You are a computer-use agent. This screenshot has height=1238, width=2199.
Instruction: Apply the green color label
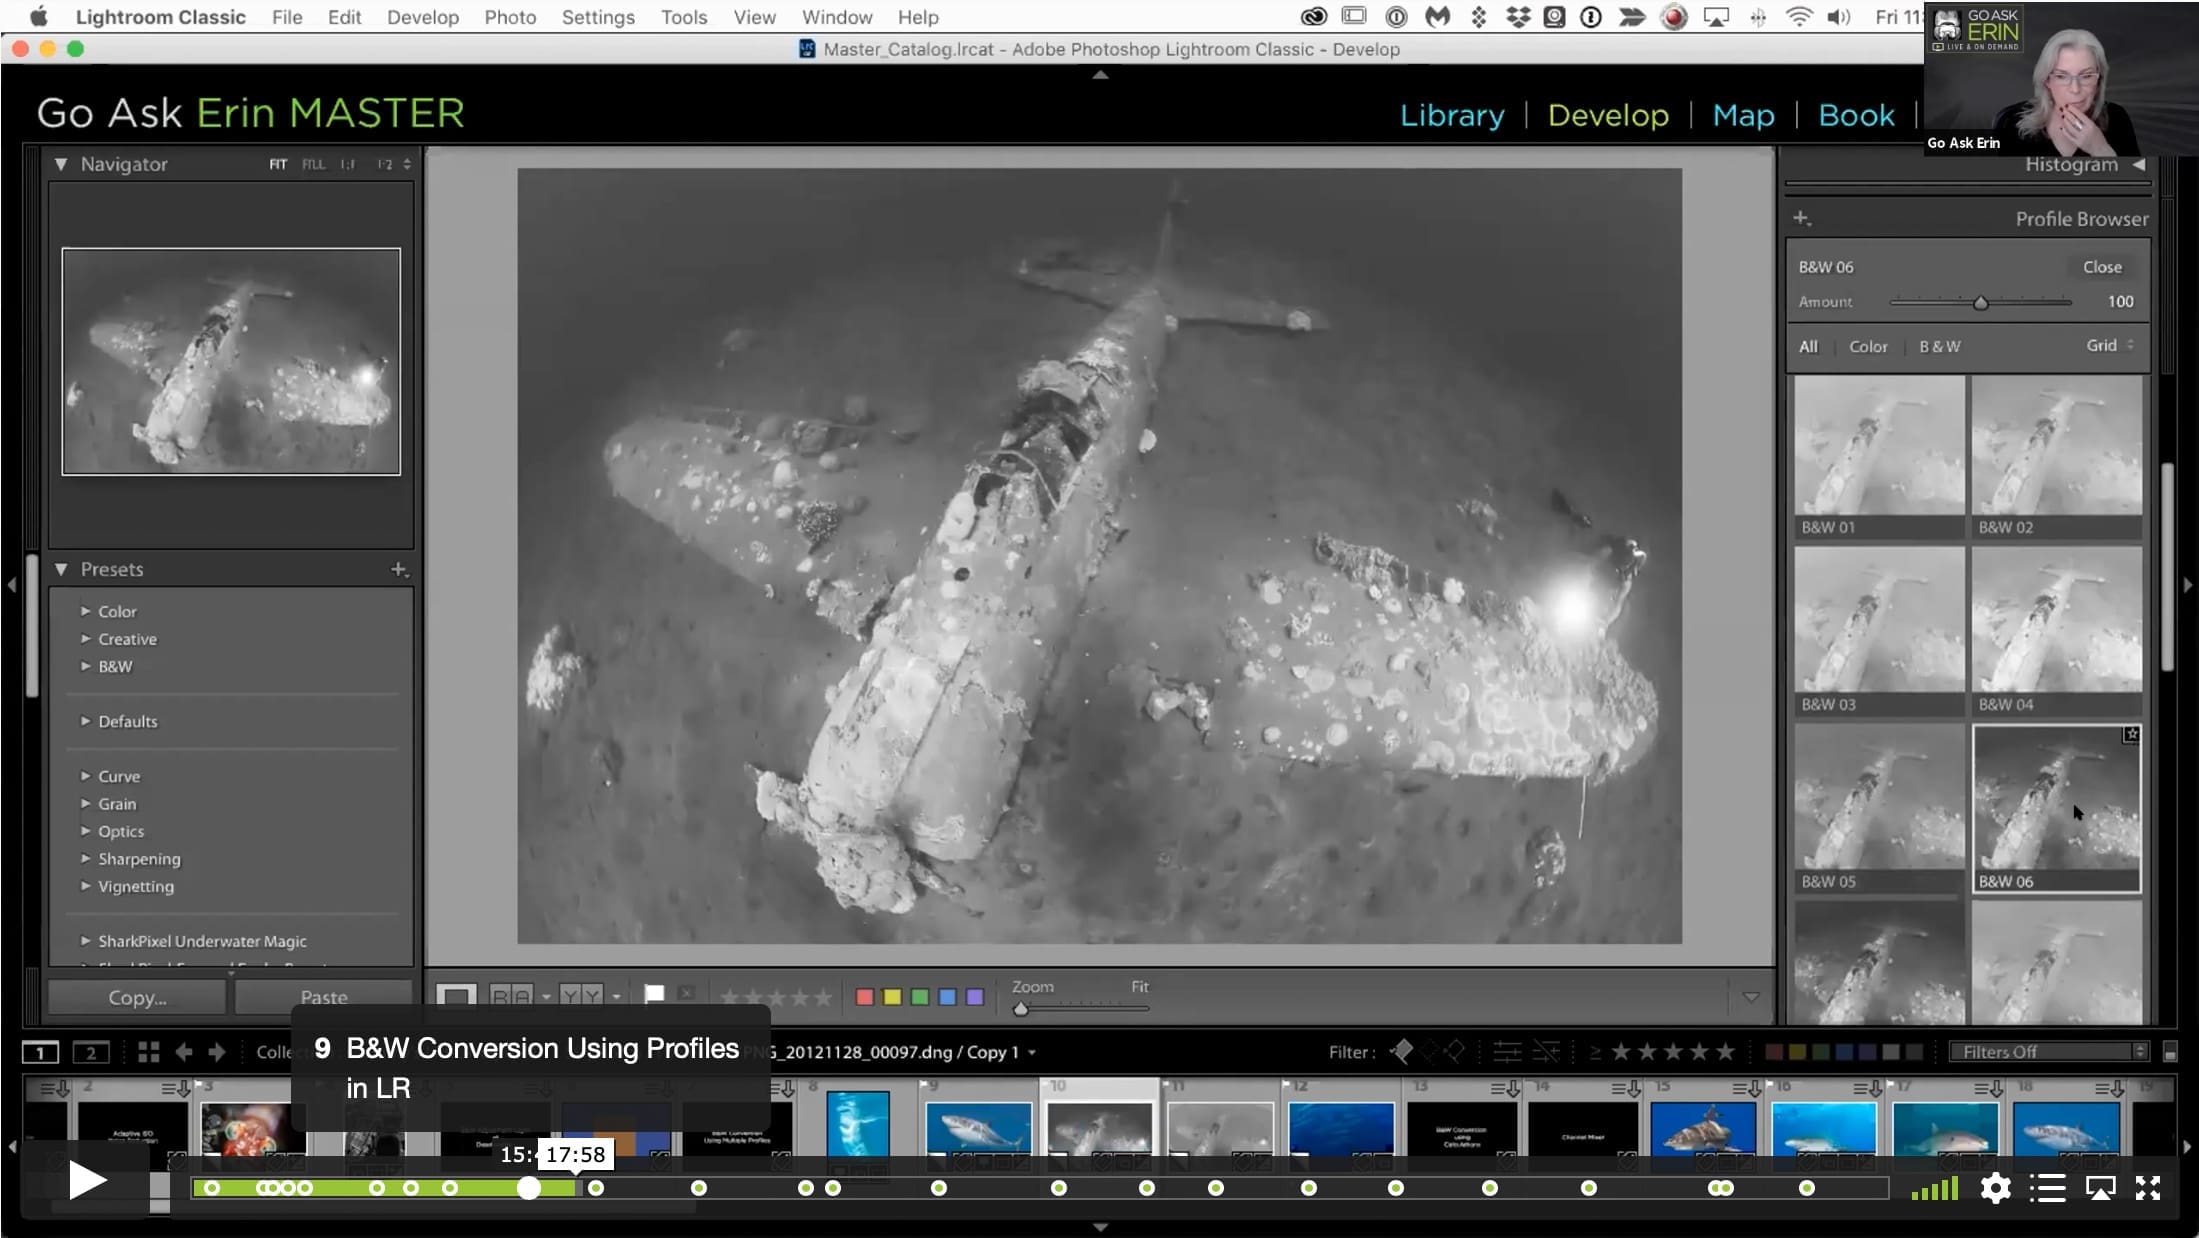click(920, 997)
